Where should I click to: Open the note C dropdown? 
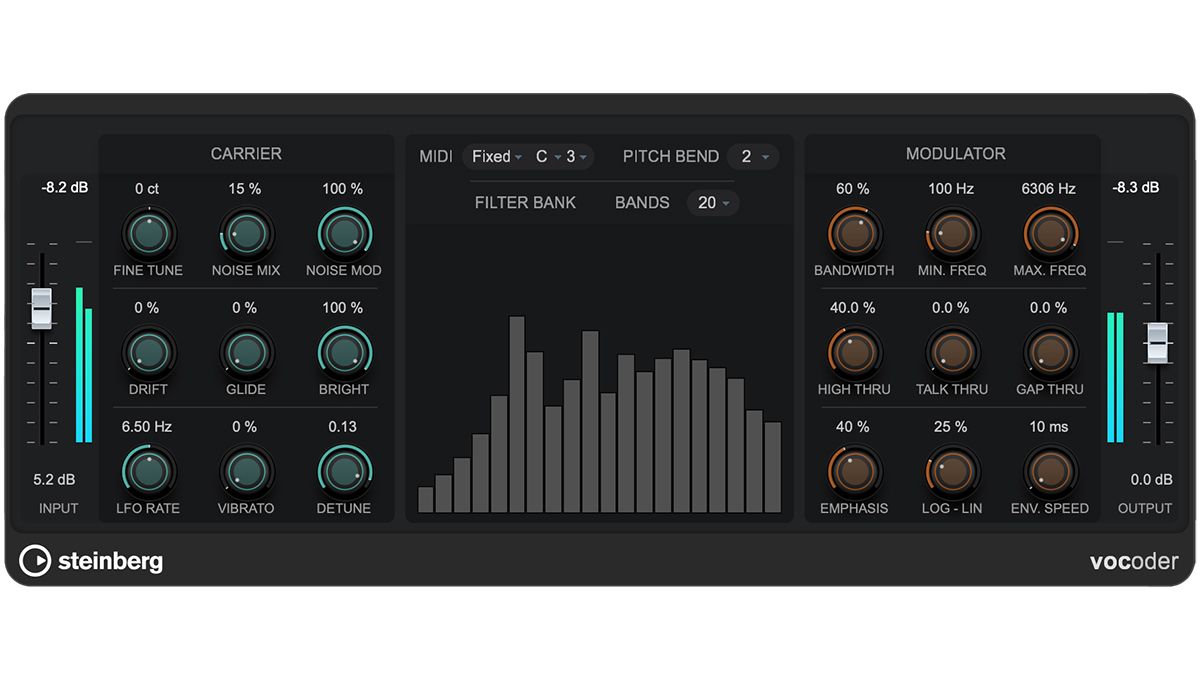coord(548,156)
